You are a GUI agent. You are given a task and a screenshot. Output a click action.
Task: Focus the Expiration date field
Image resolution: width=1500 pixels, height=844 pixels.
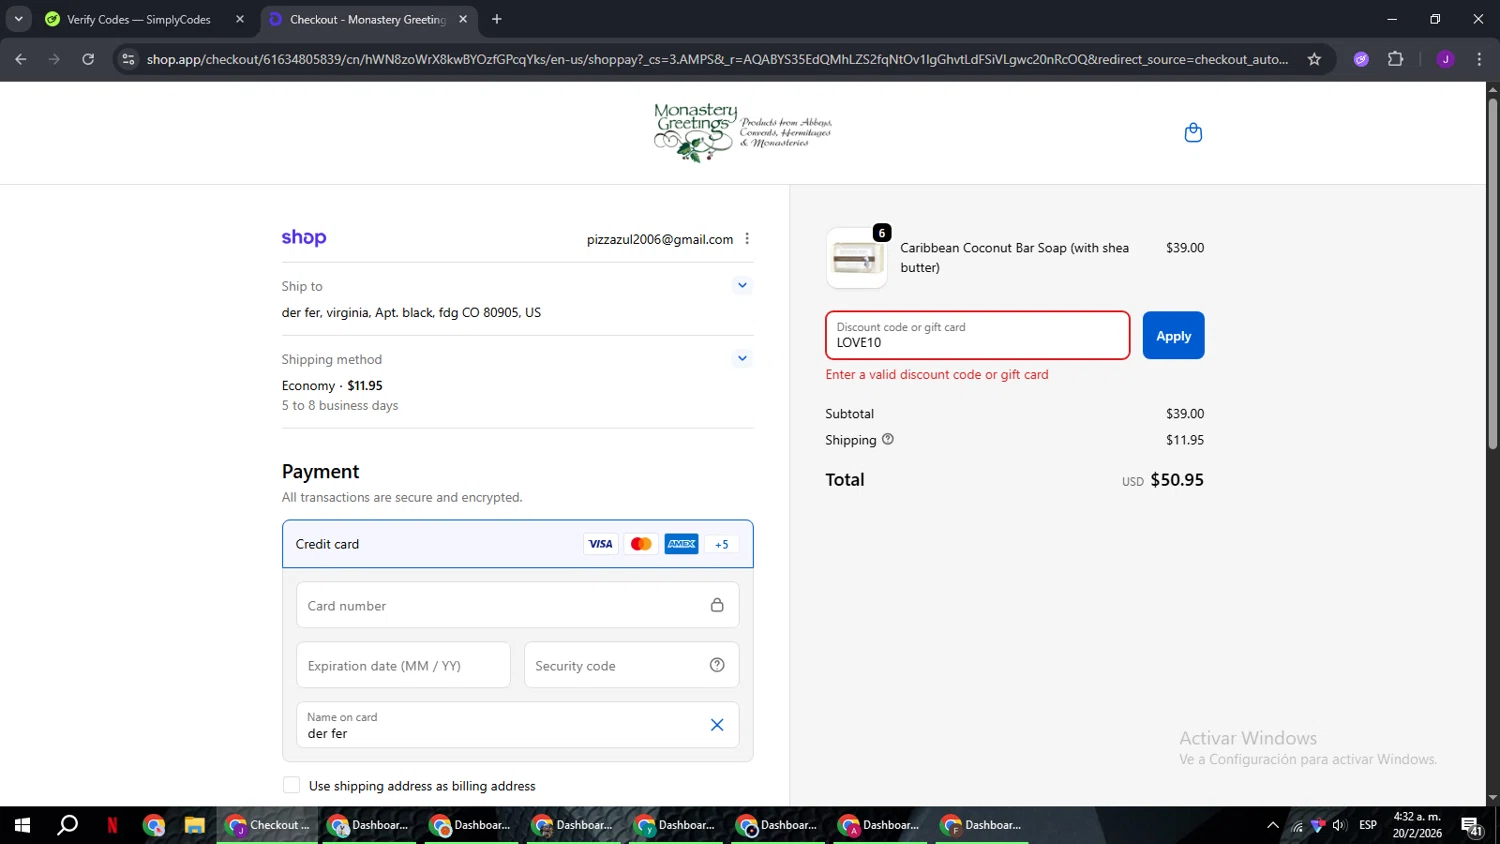coord(403,665)
